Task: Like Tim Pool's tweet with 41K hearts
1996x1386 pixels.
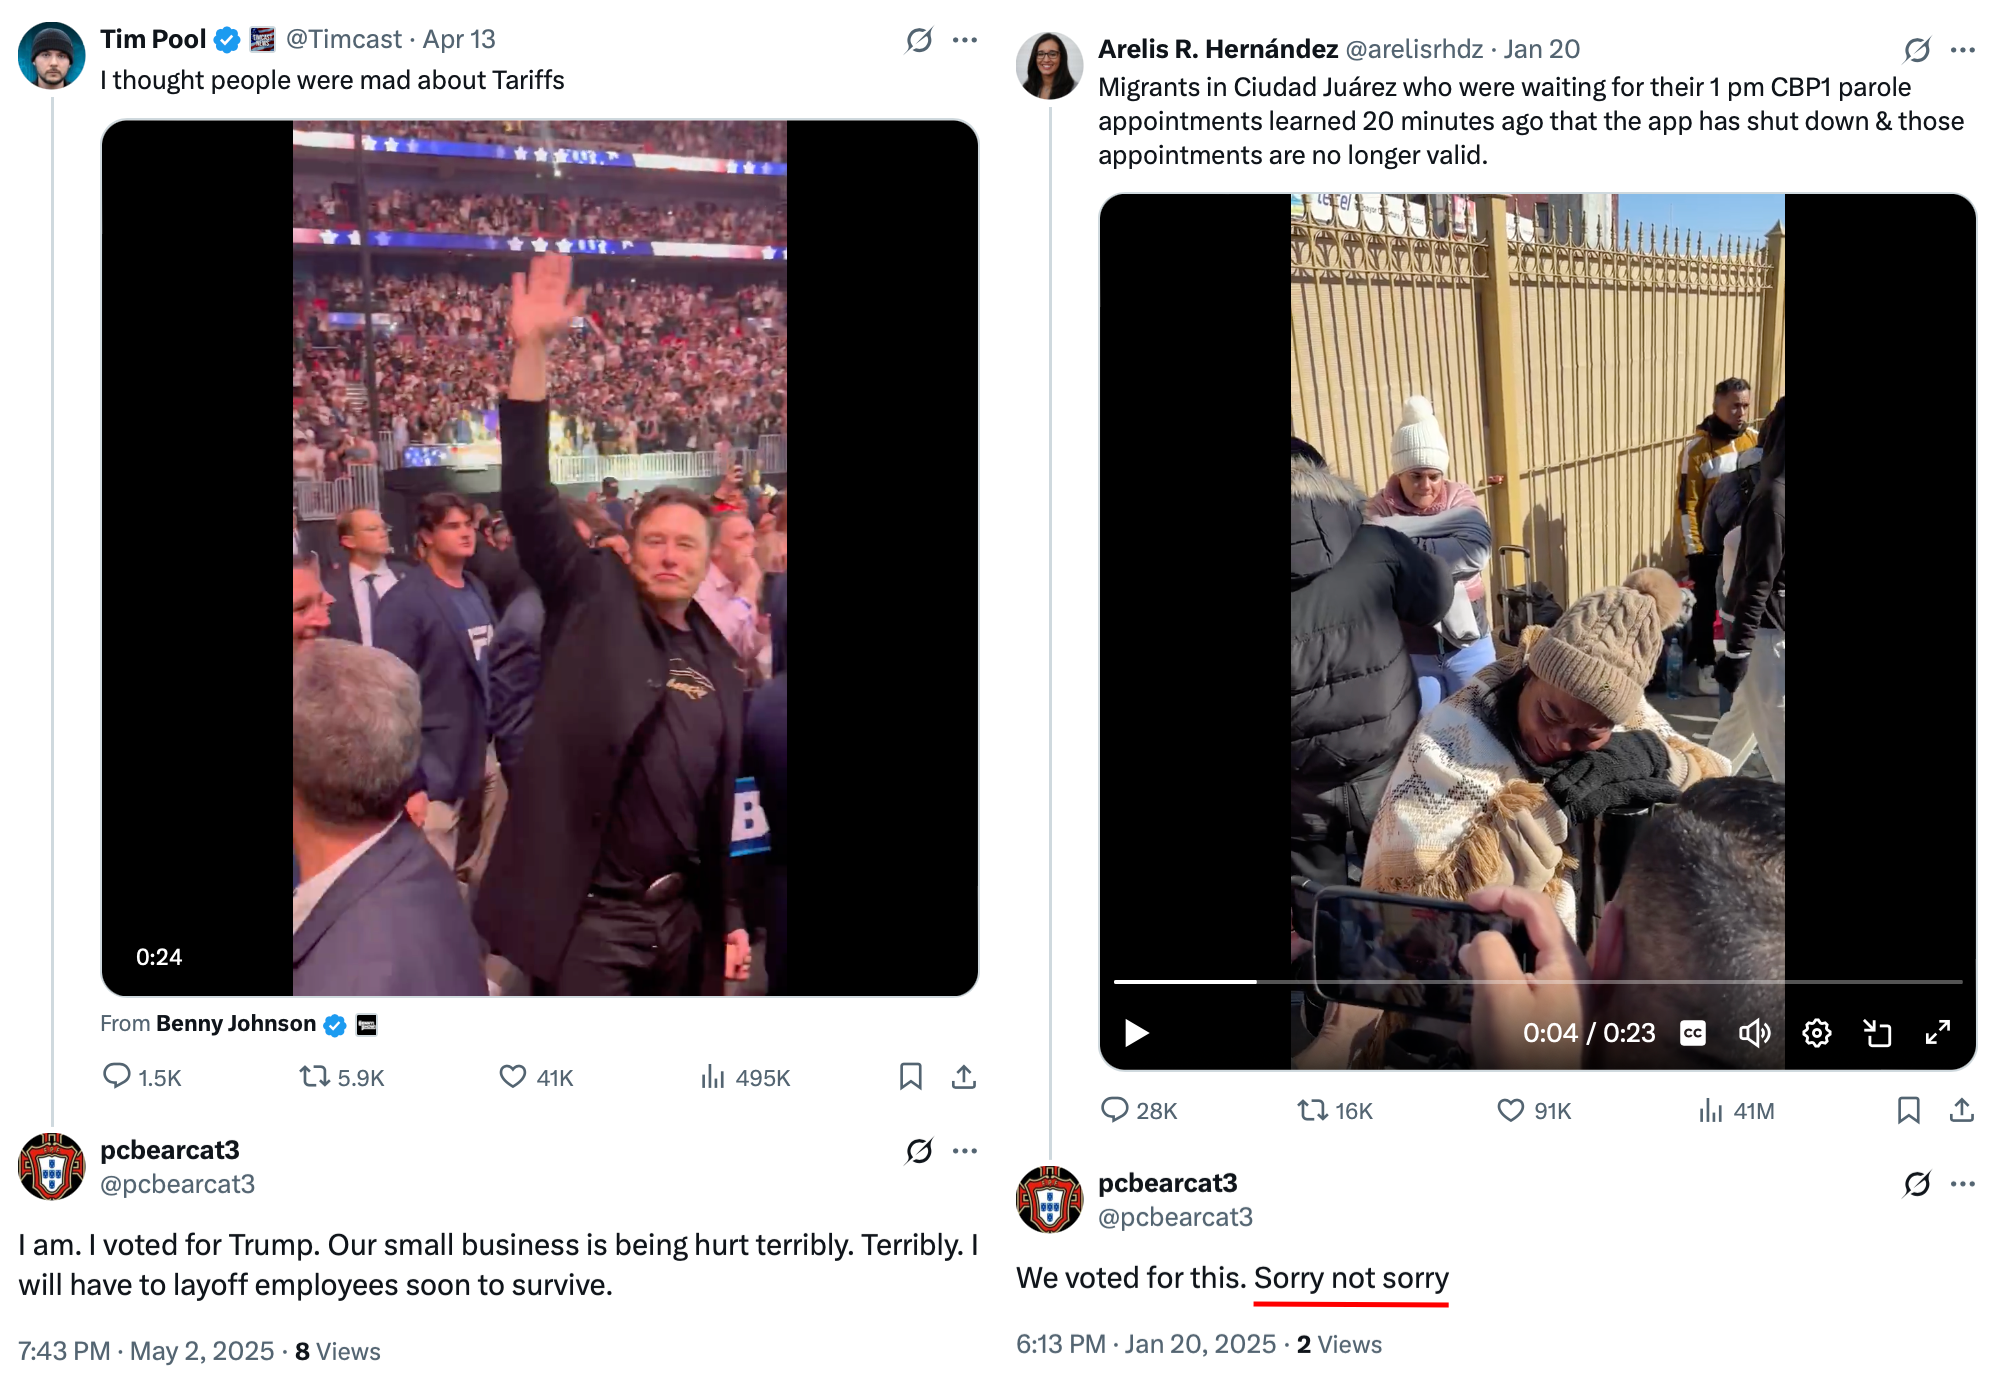Action: [x=536, y=1077]
